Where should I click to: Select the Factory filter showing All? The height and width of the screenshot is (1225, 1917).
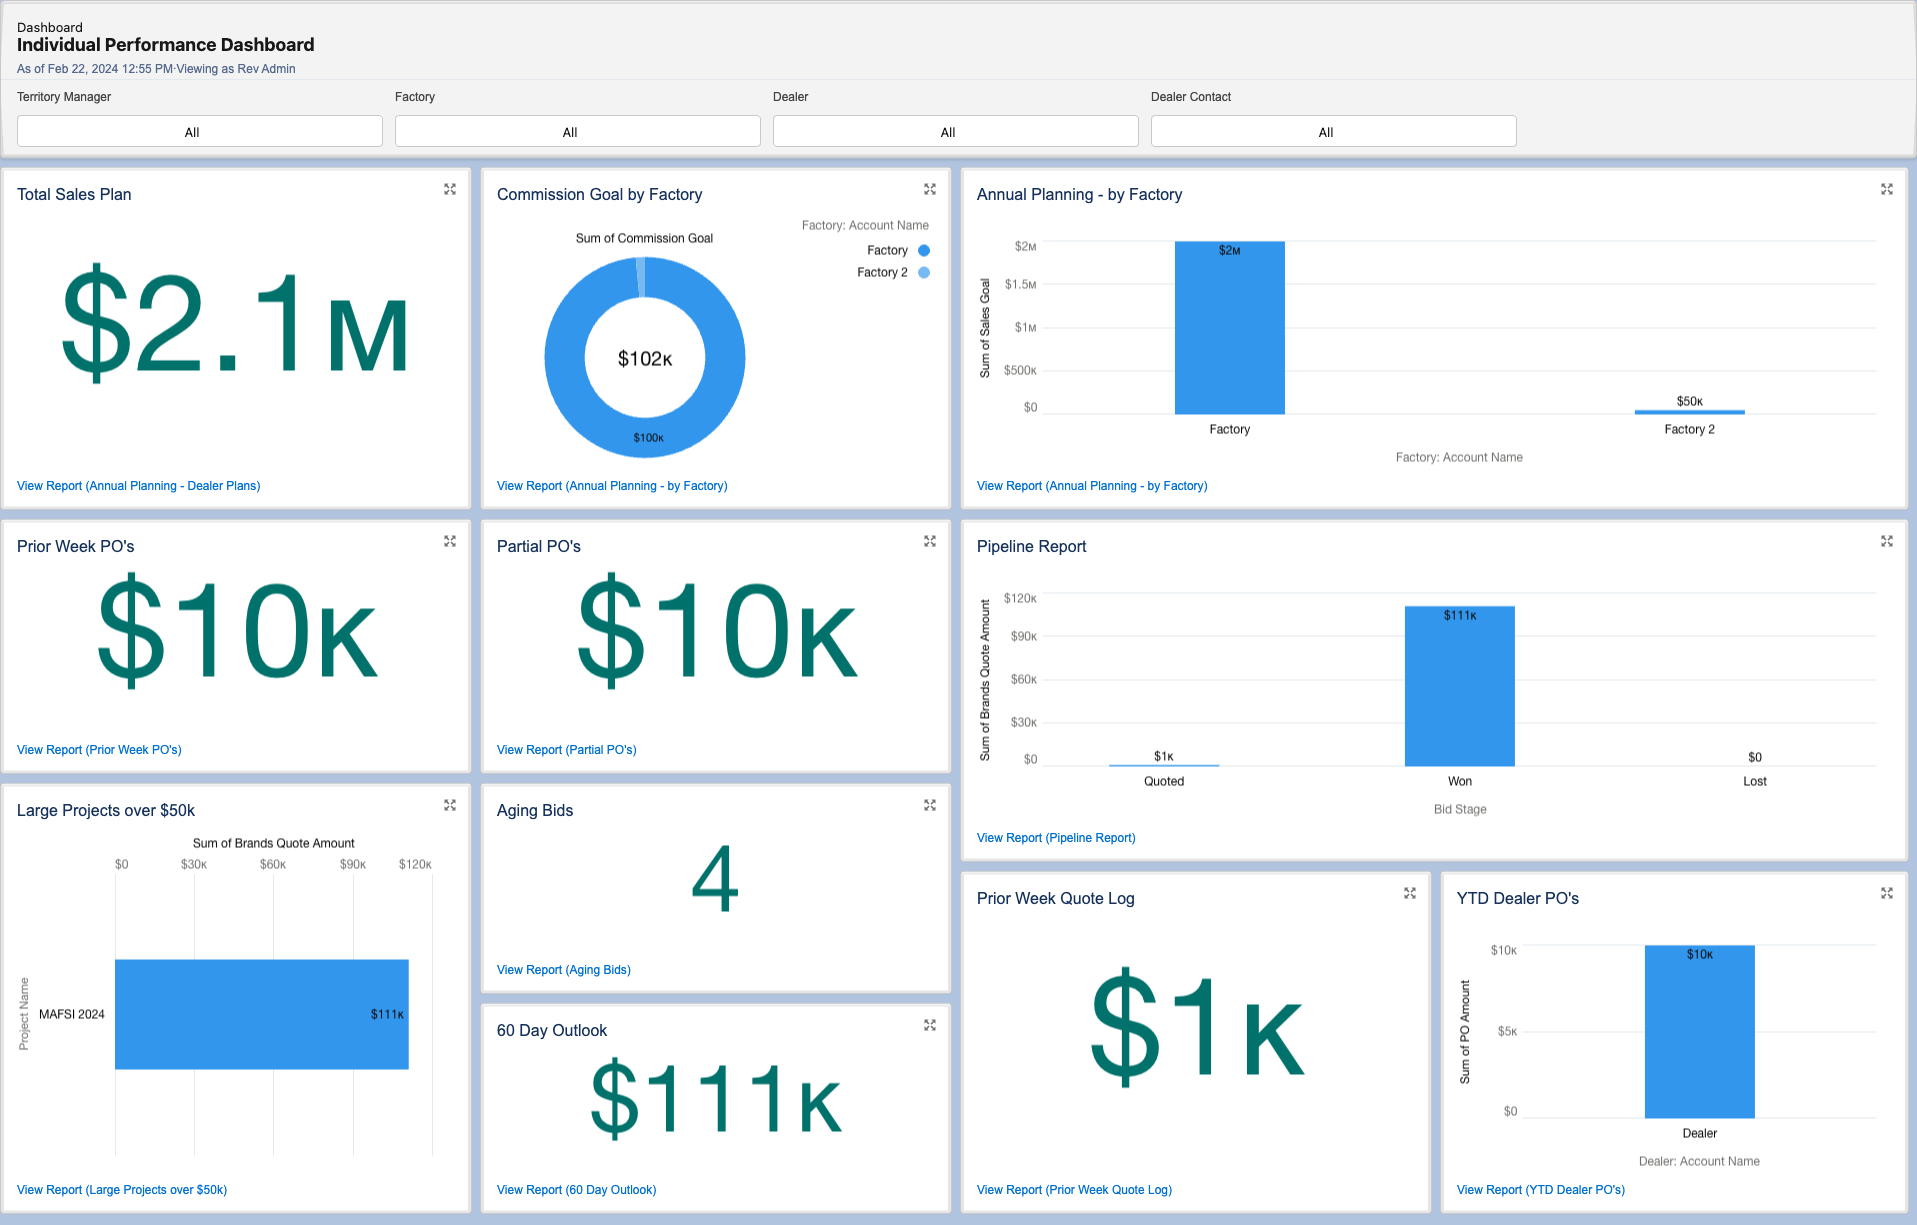pyautogui.click(x=577, y=131)
